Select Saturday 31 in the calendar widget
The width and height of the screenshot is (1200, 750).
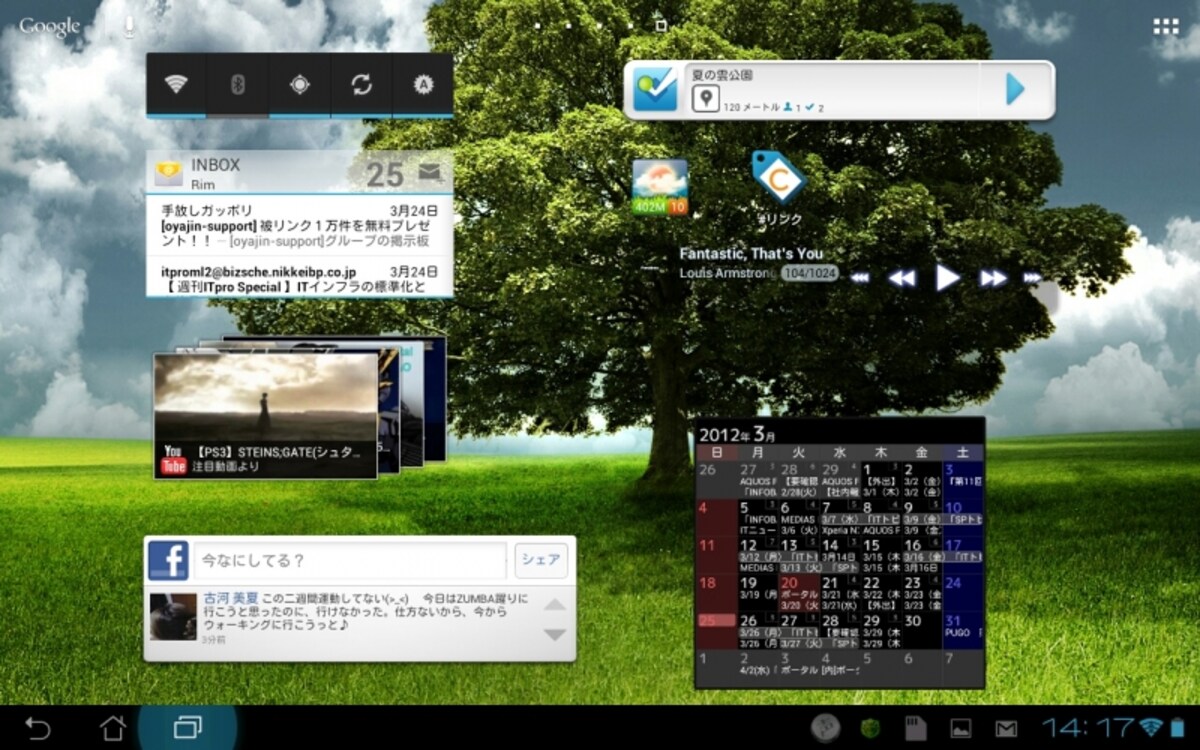pyautogui.click(x=963, y=630)
